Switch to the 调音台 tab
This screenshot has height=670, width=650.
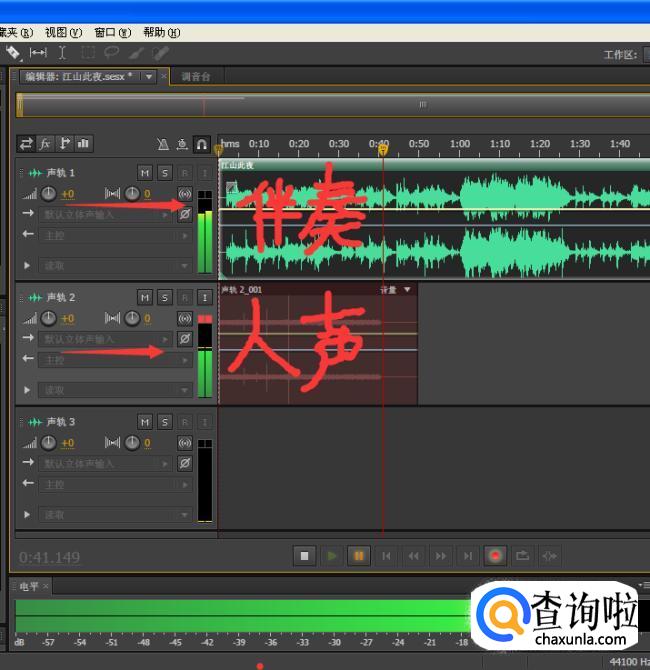coord(196,76)
